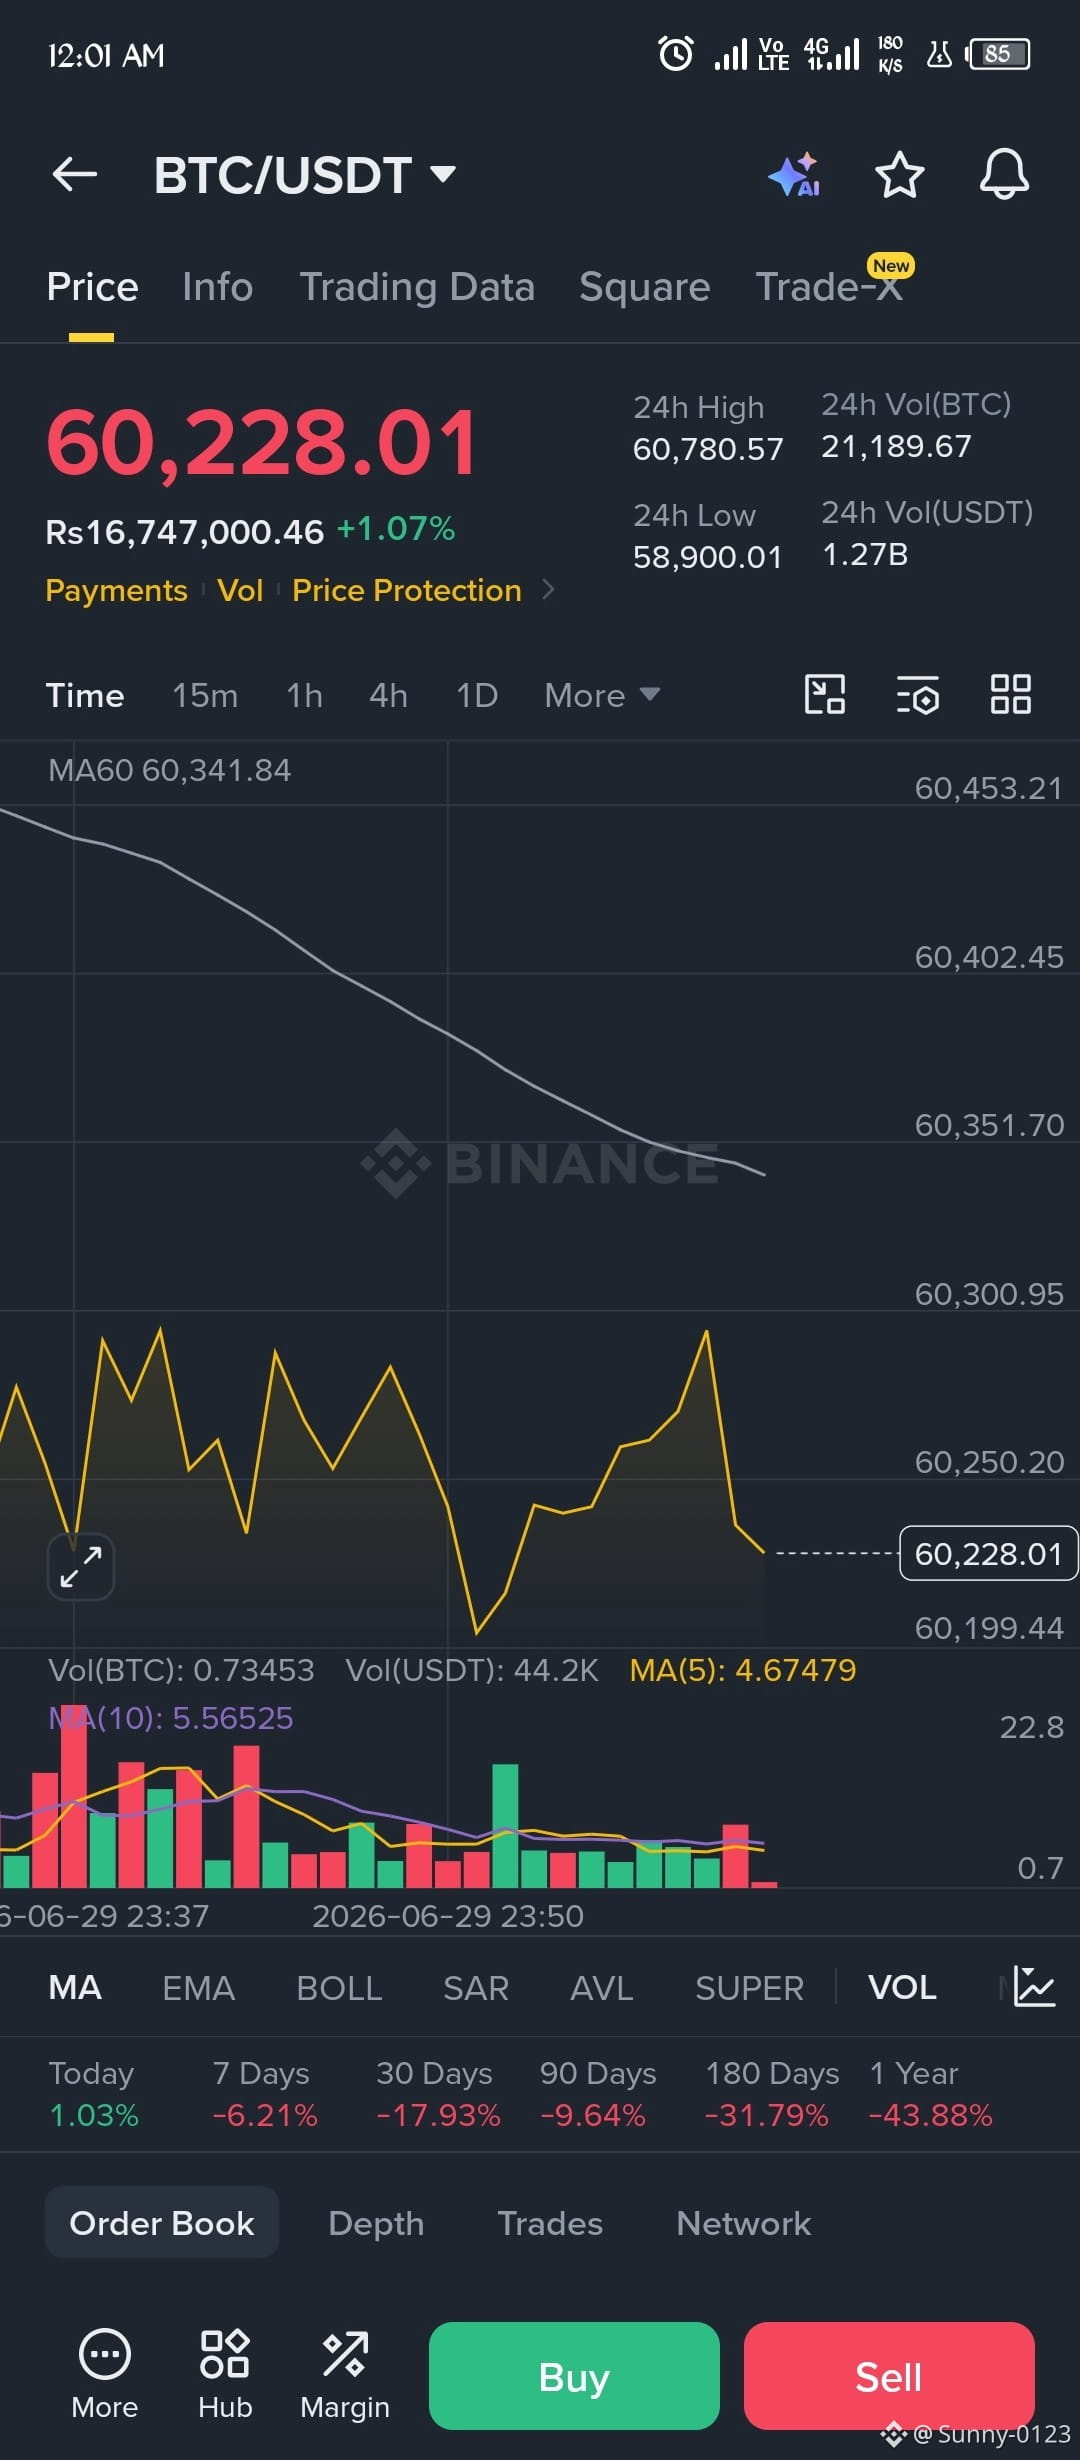Tap the MA60 60,341.84 label
This screenshot has height=2460, width=1080.
170,770
